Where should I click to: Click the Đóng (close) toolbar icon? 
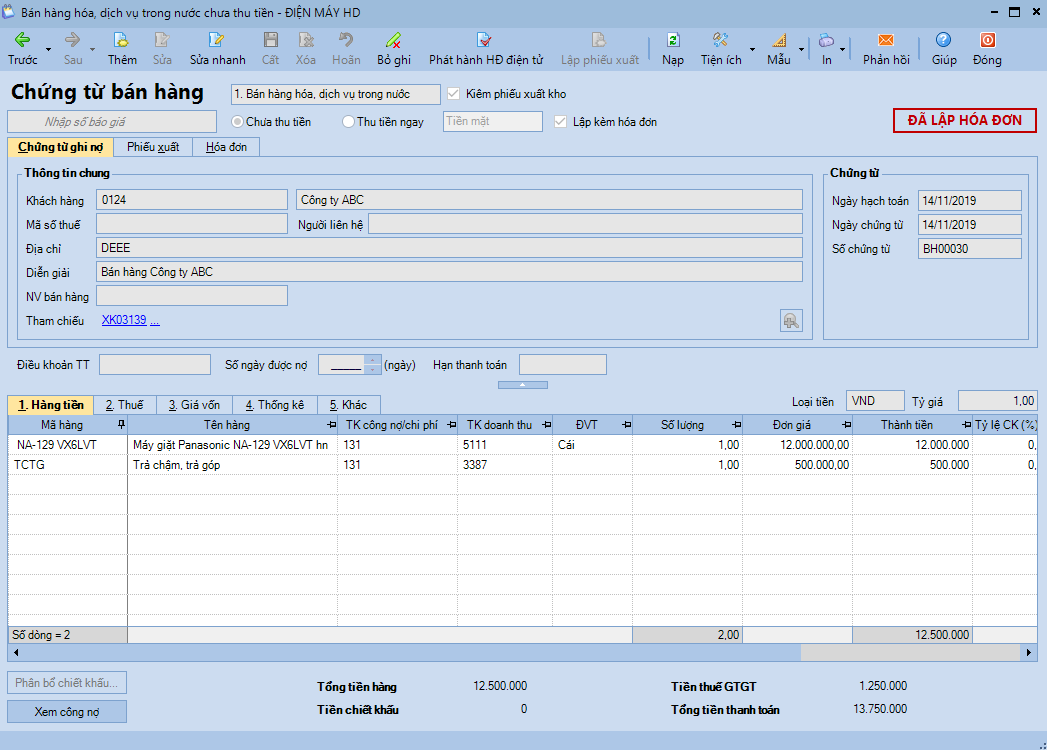(987, 40)
